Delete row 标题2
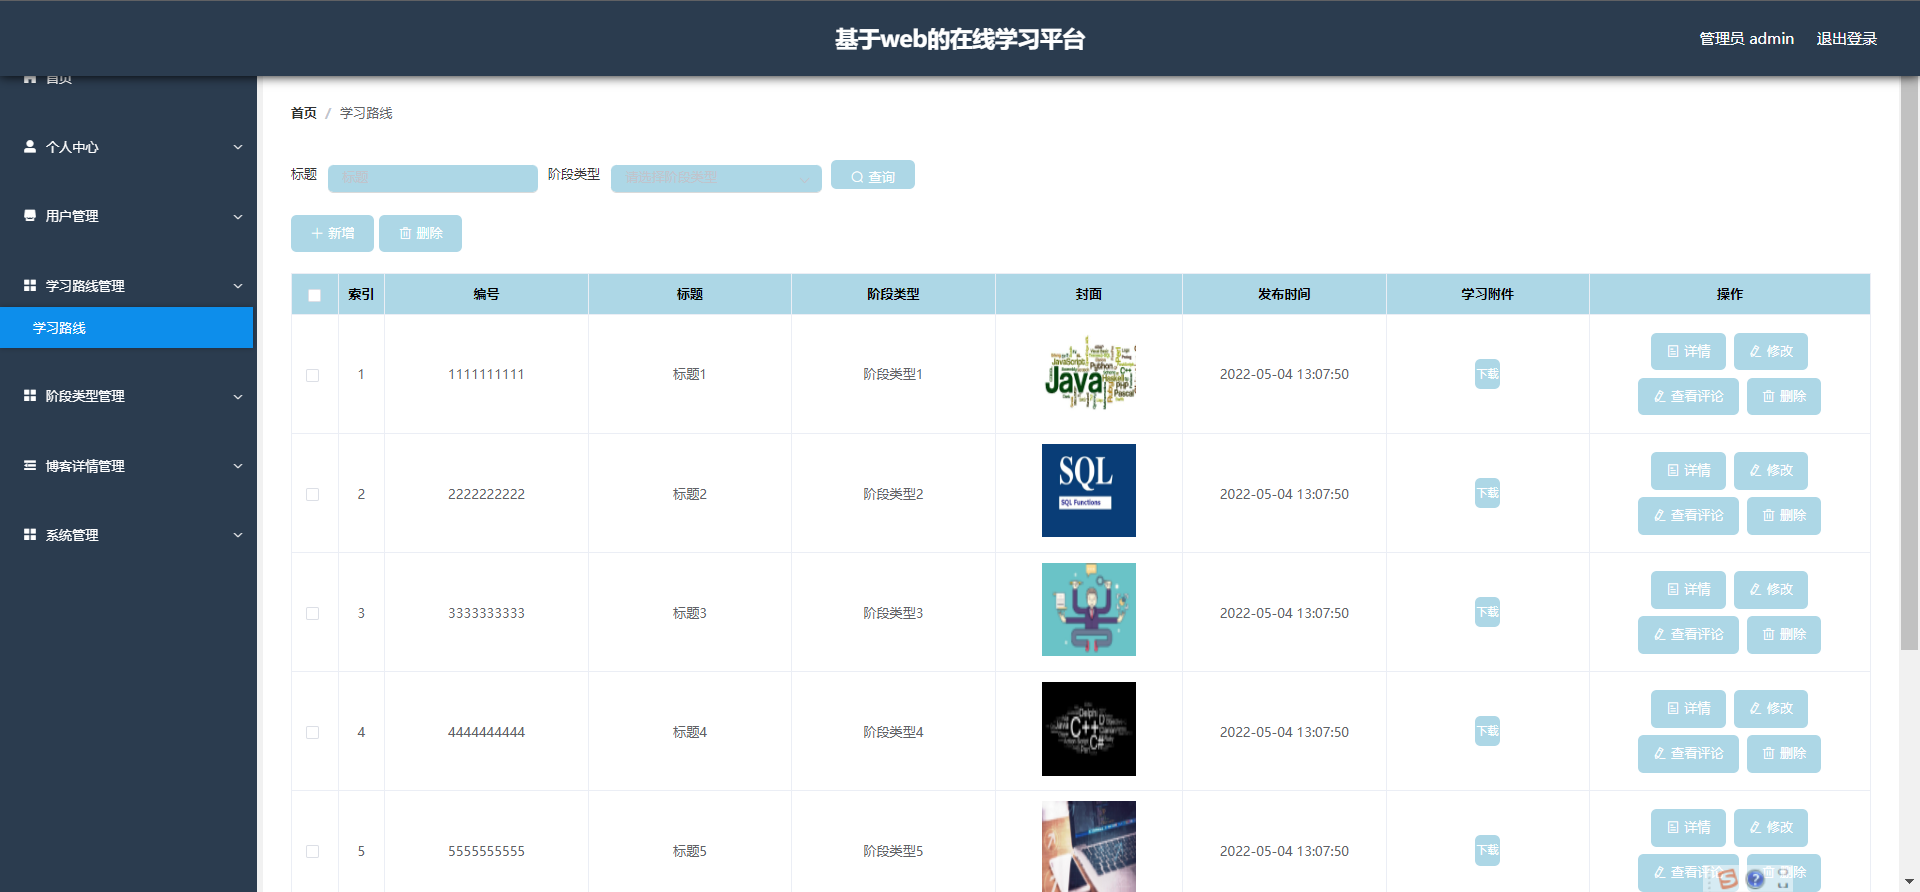Screen dimensions: 1920x892 (x=1784, y=515)
